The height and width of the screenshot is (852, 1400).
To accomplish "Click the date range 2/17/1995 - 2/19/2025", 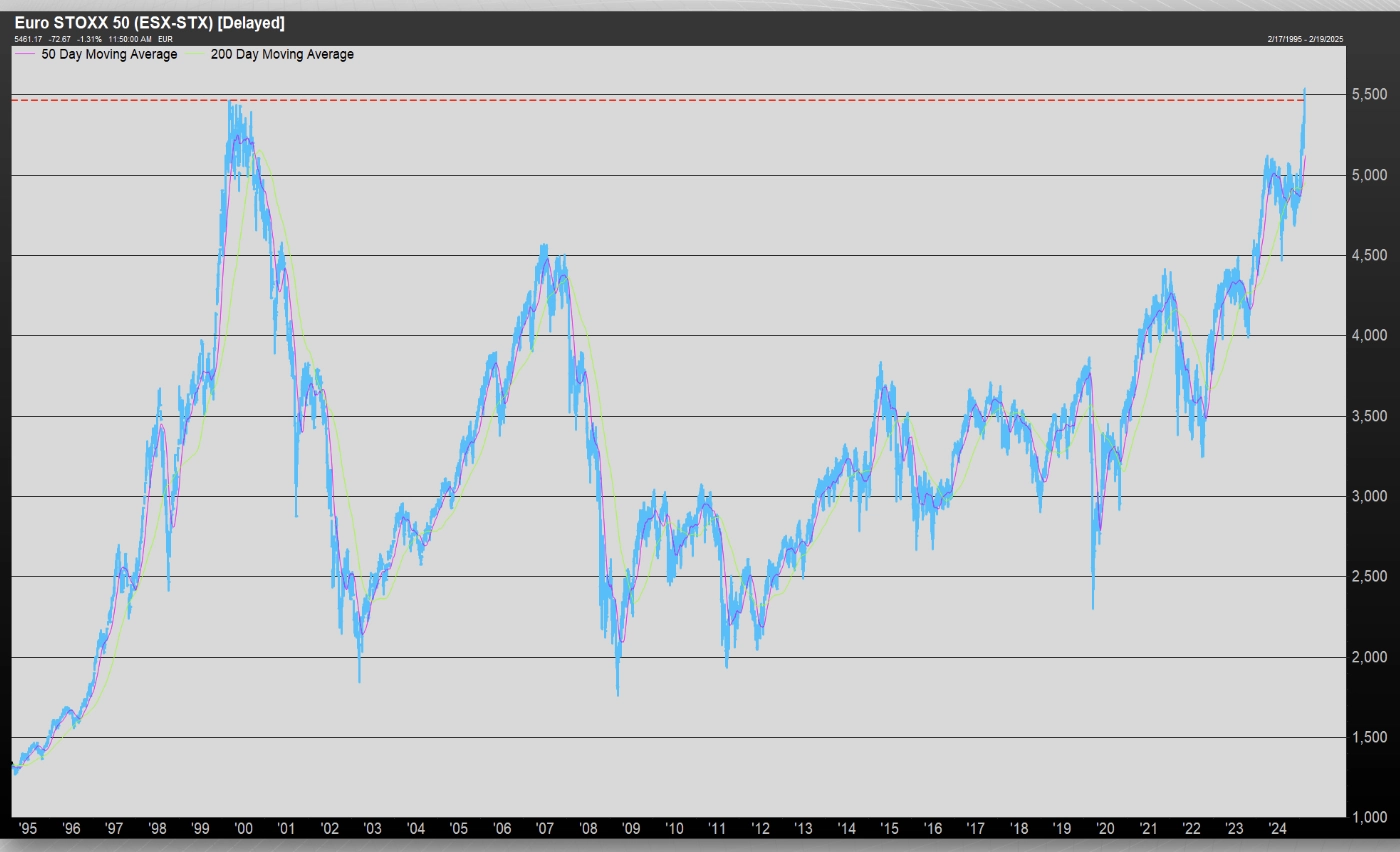I will tap(1305, 39).
